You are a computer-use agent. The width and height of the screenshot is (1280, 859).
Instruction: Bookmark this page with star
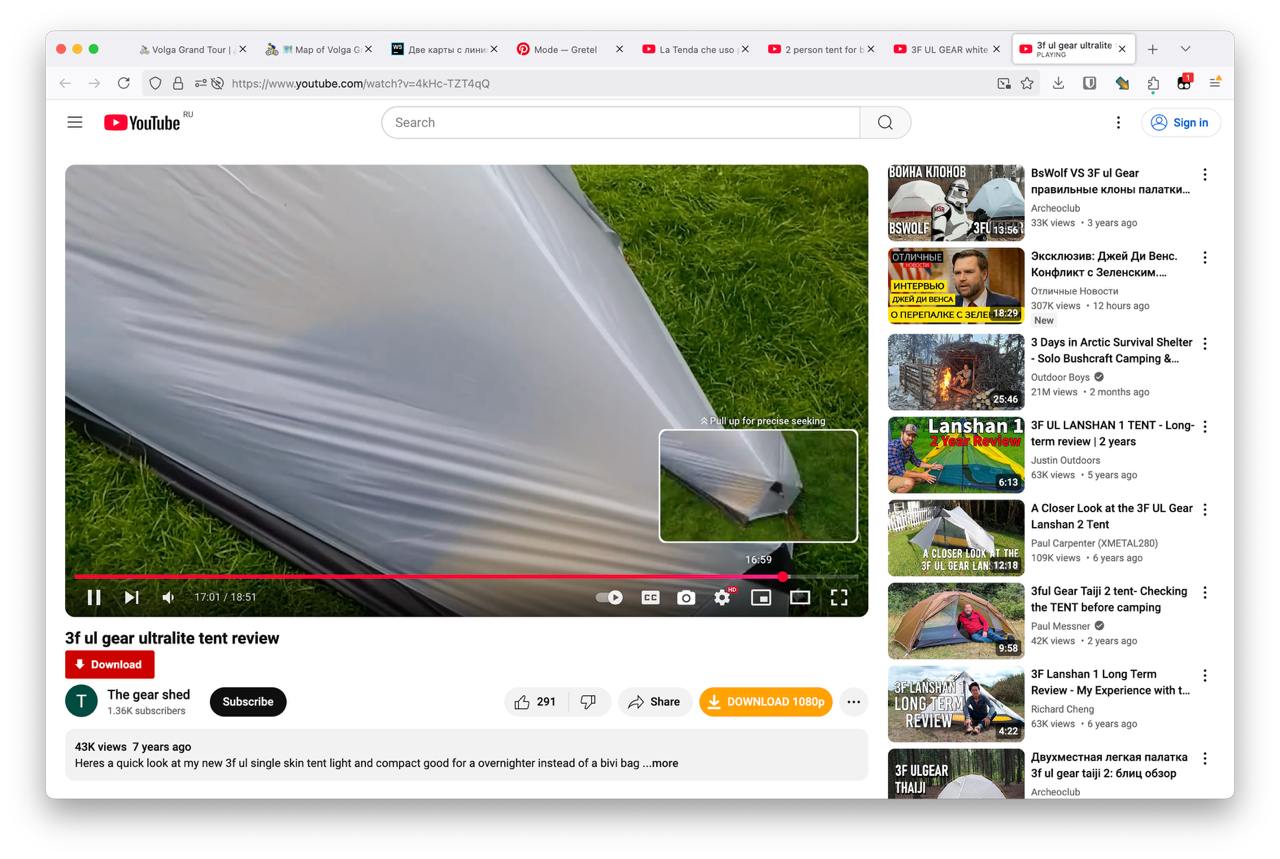[x=1027, y=83]
